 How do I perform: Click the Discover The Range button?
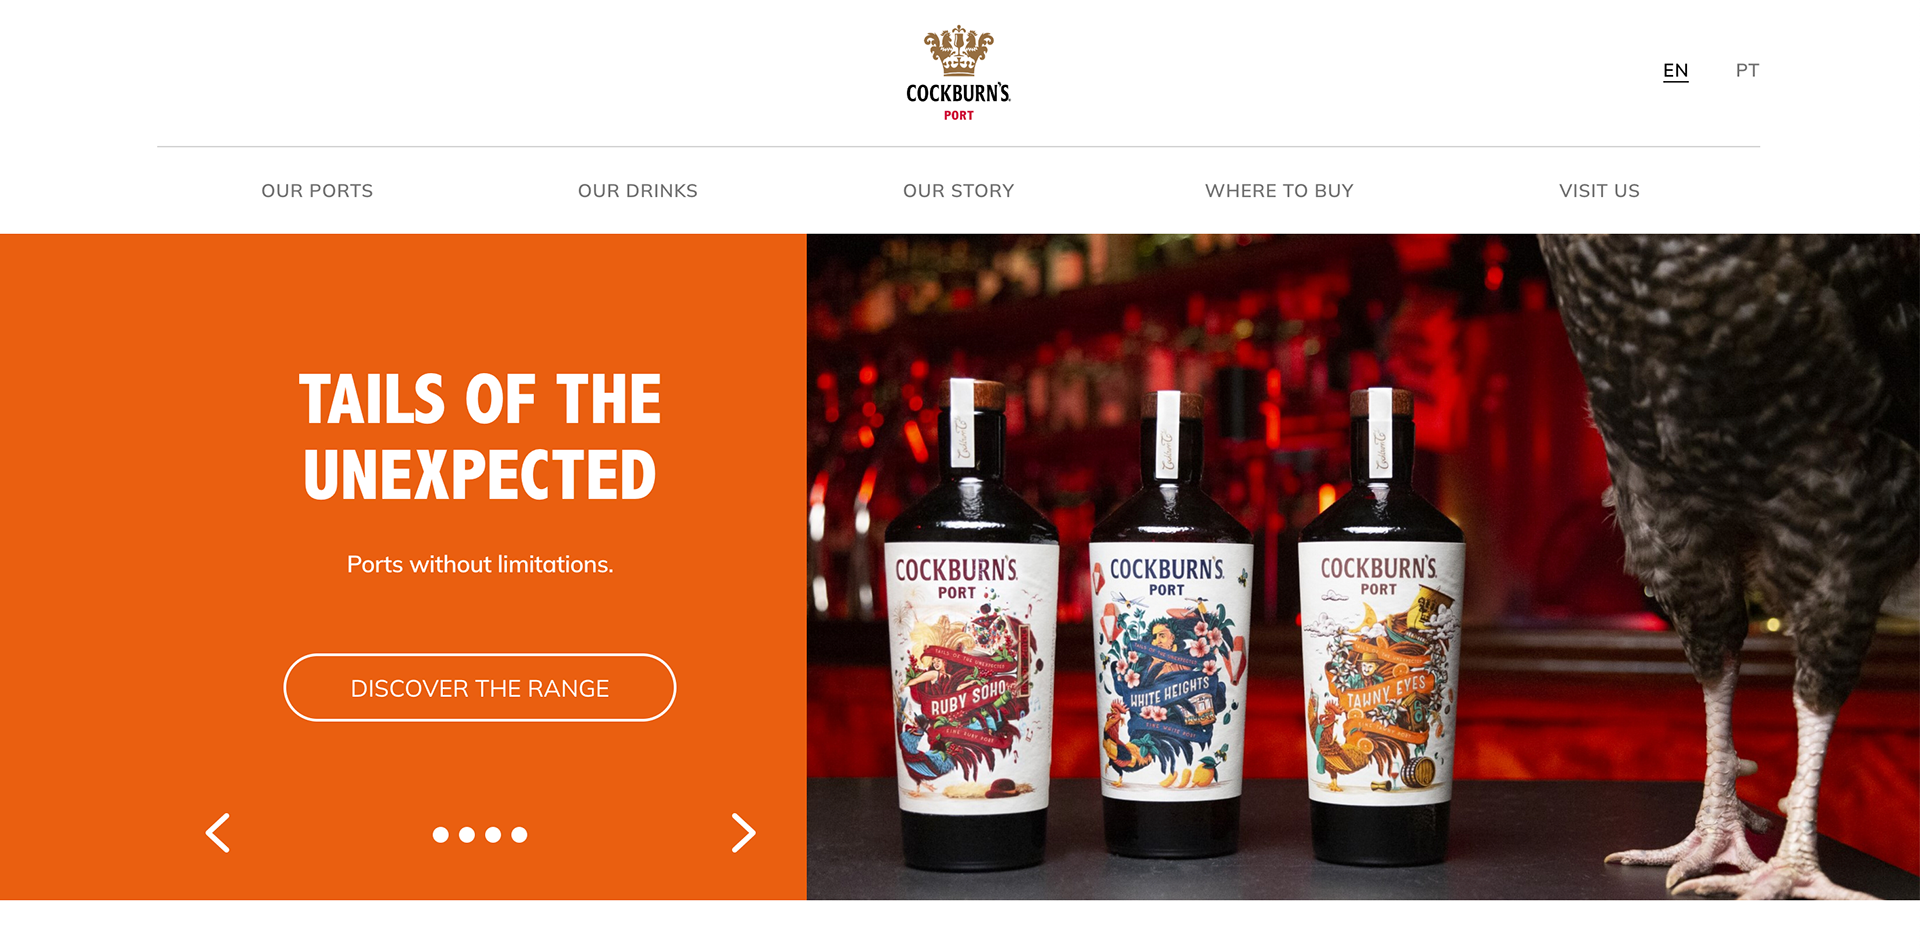click(x=480, y=688)
